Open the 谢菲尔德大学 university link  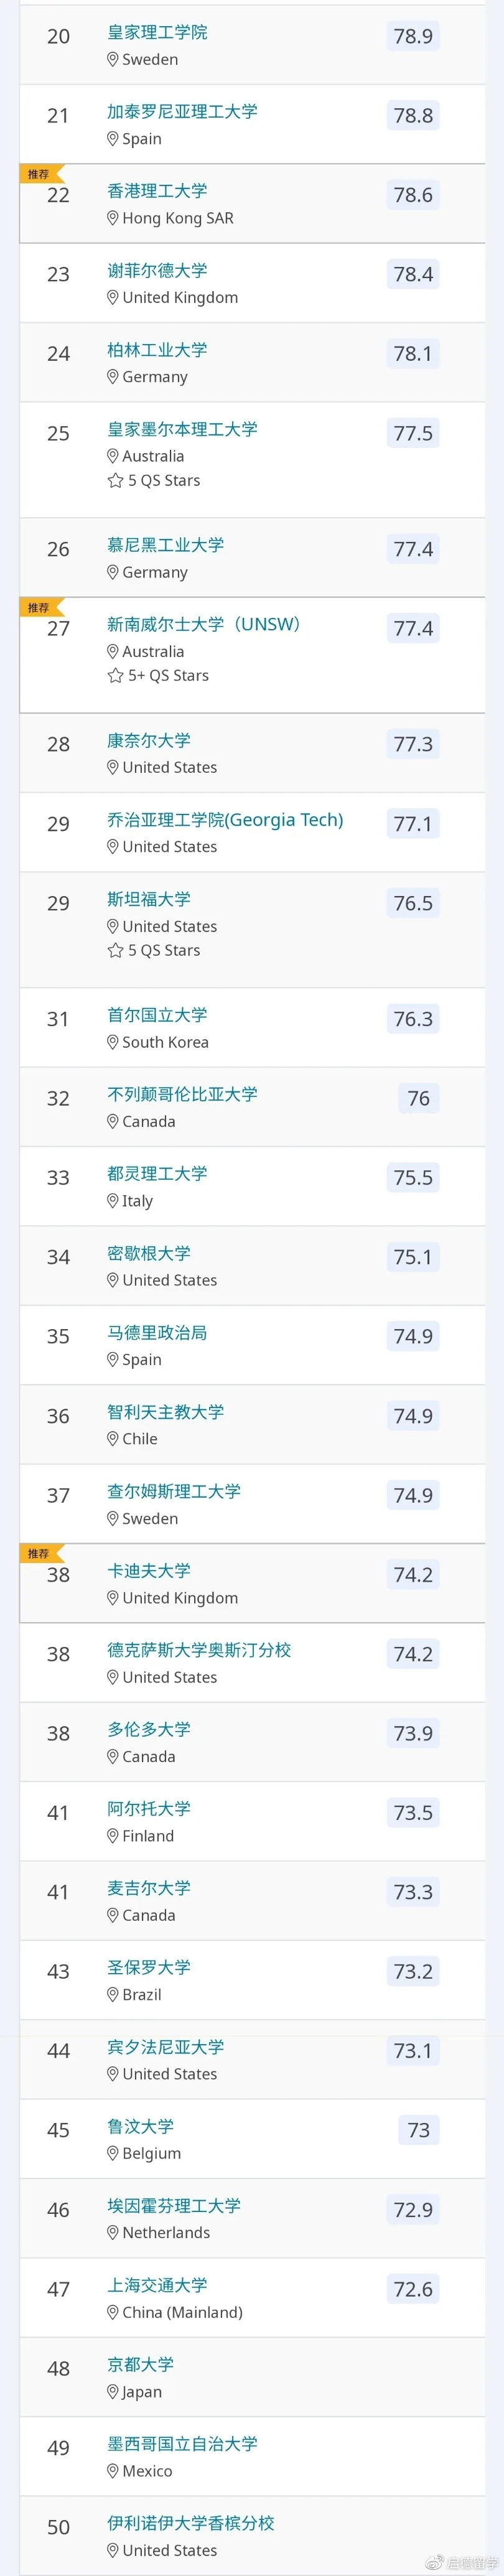click(x=157, y=271)
